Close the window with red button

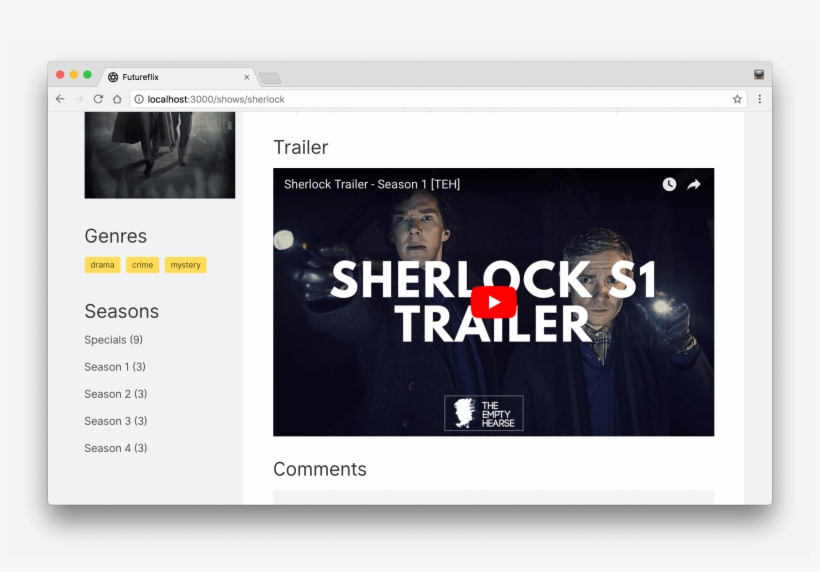[x=60, y=75]
